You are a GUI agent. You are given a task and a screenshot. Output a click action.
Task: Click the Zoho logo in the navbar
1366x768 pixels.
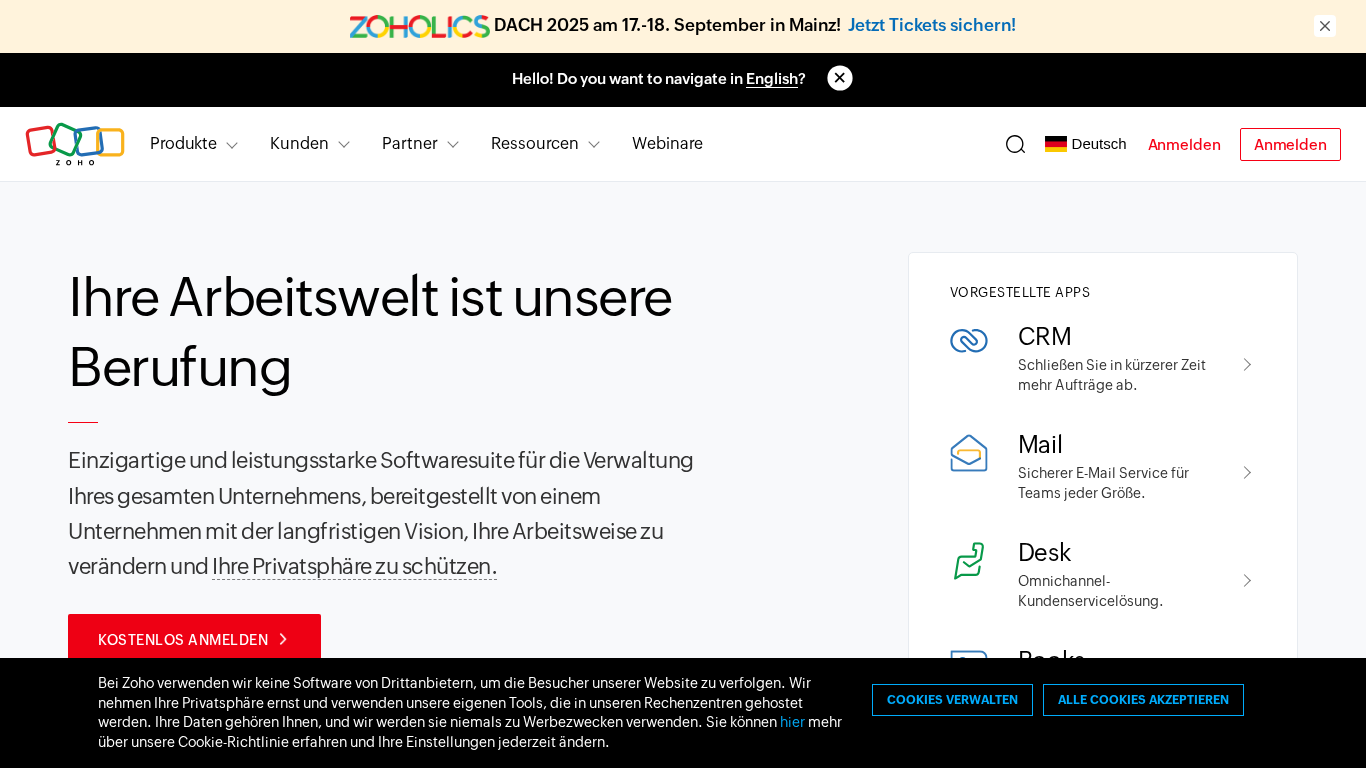(75, 144)
